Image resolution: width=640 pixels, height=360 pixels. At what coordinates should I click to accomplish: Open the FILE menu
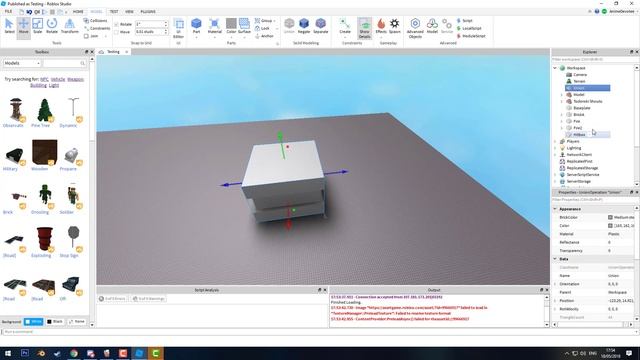coord(8,12)
